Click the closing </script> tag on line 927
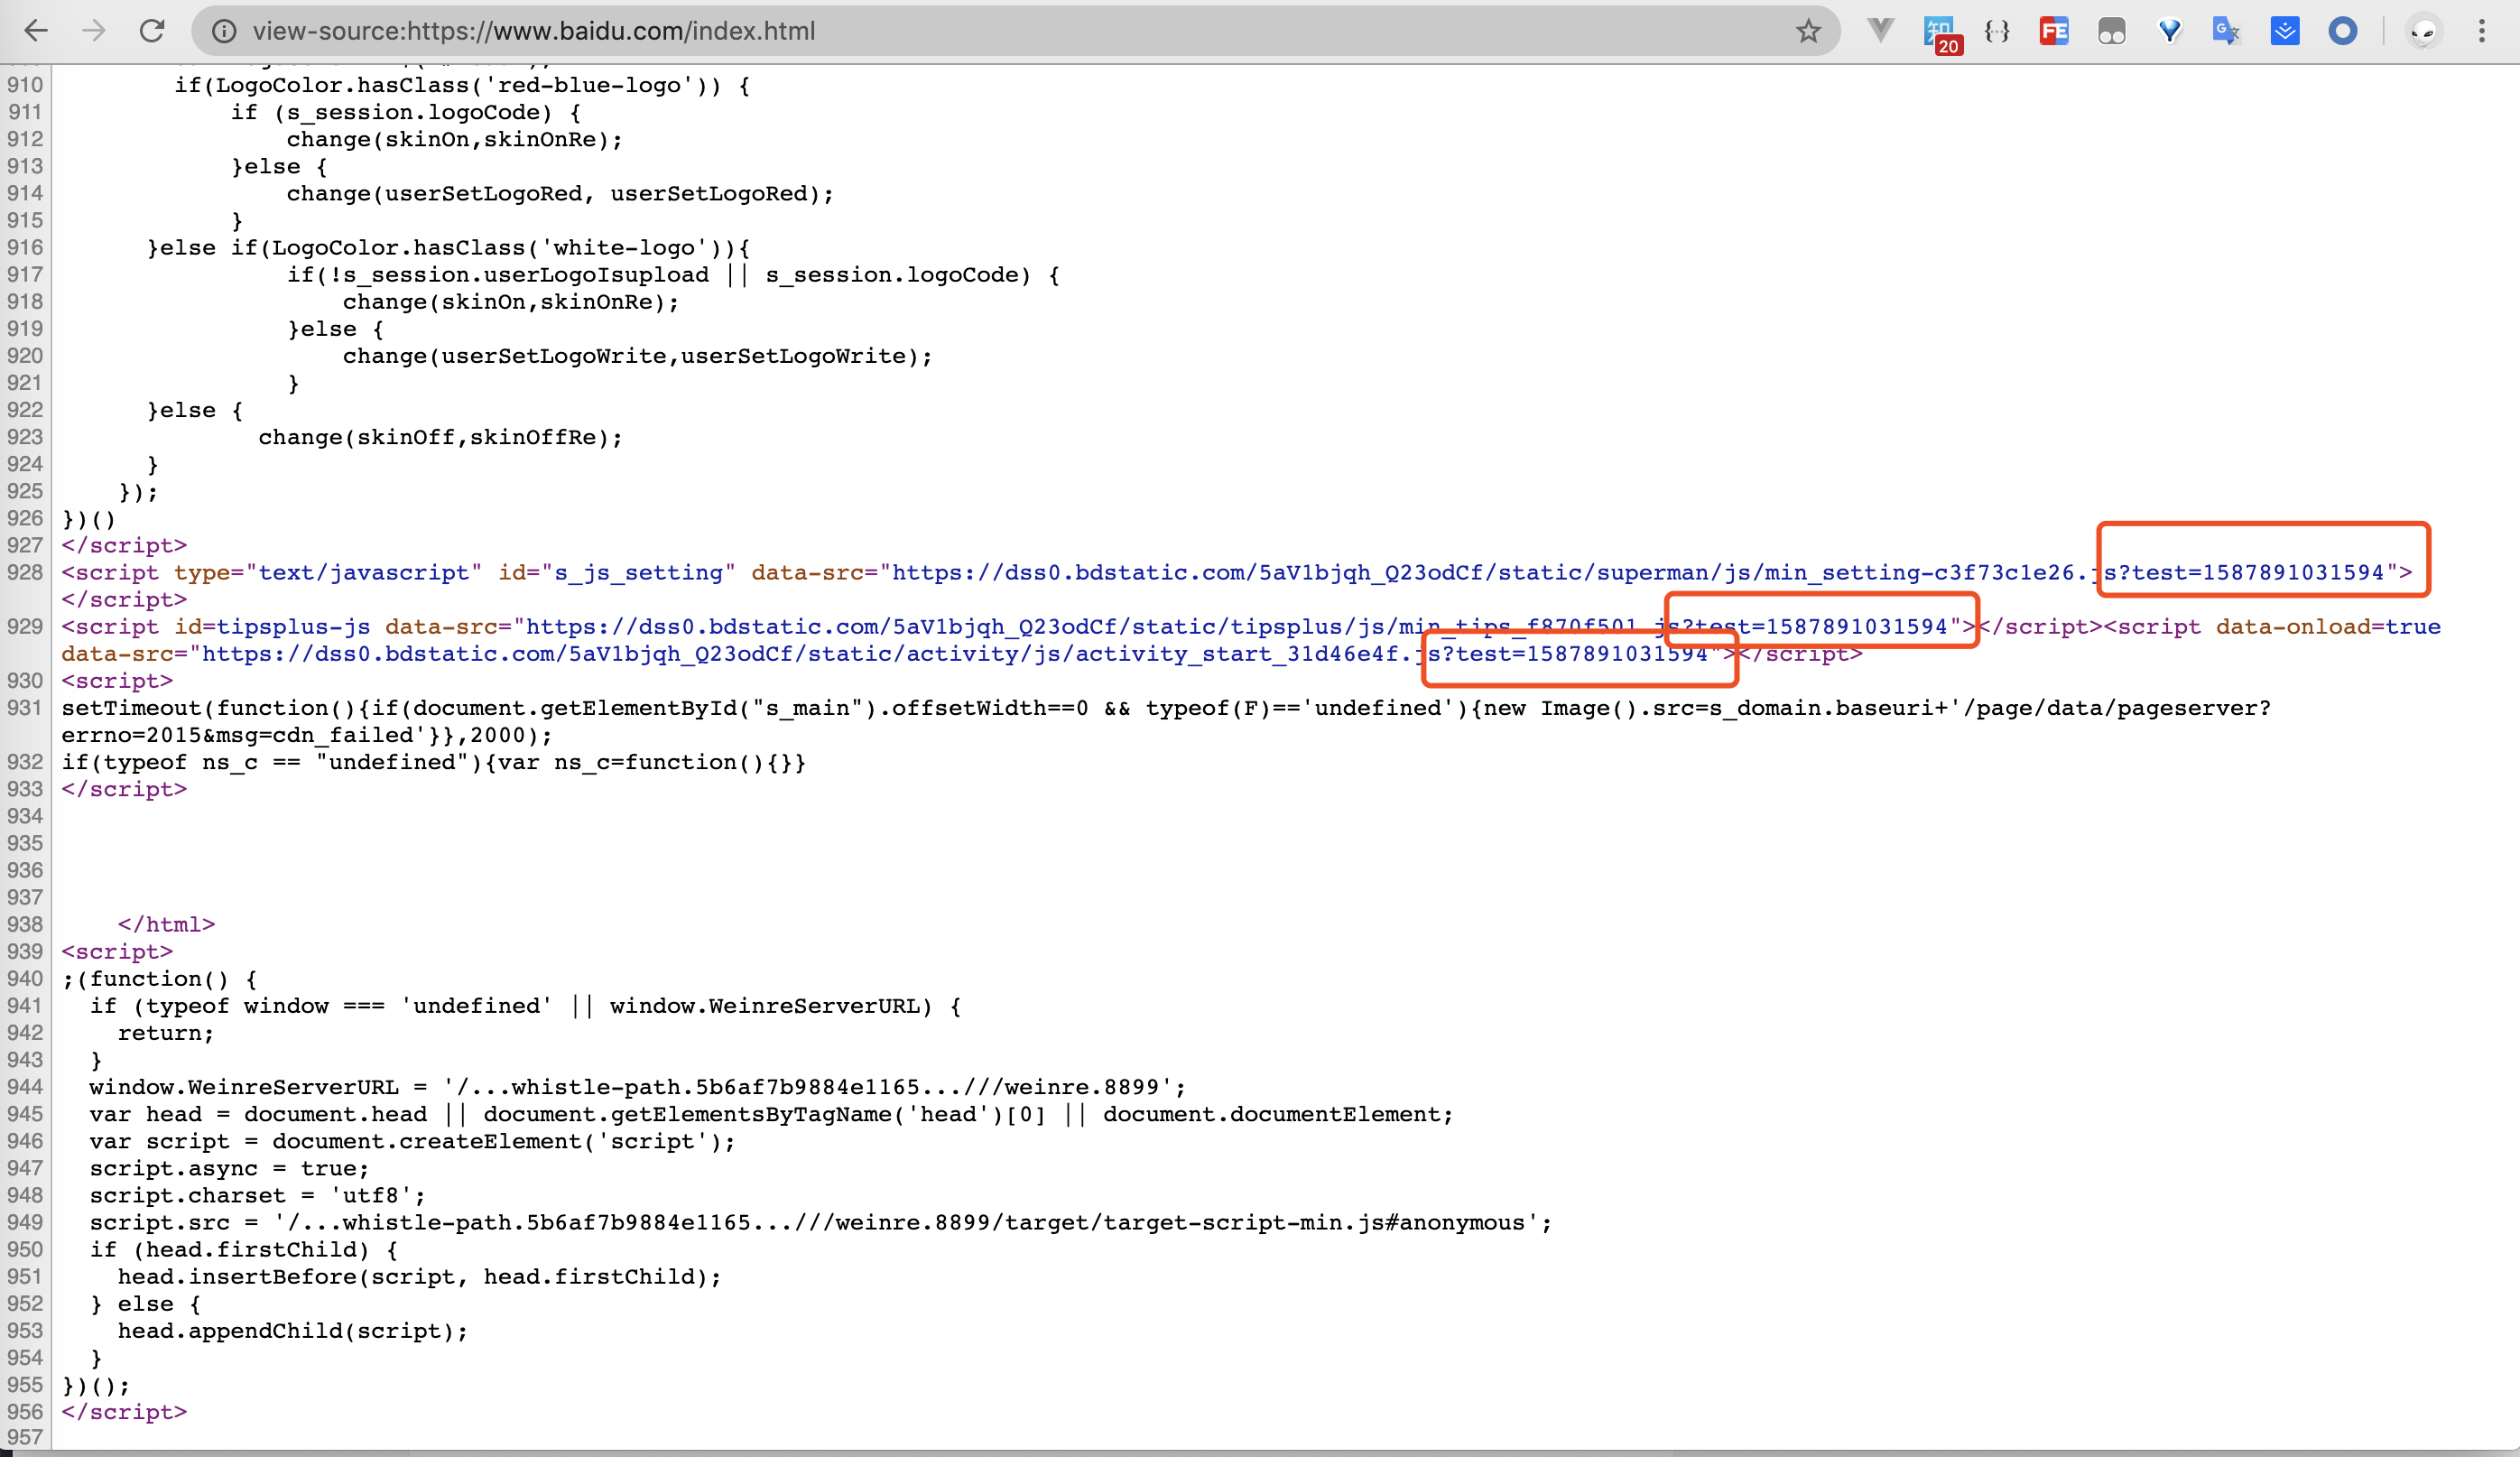 pos(124,546)
